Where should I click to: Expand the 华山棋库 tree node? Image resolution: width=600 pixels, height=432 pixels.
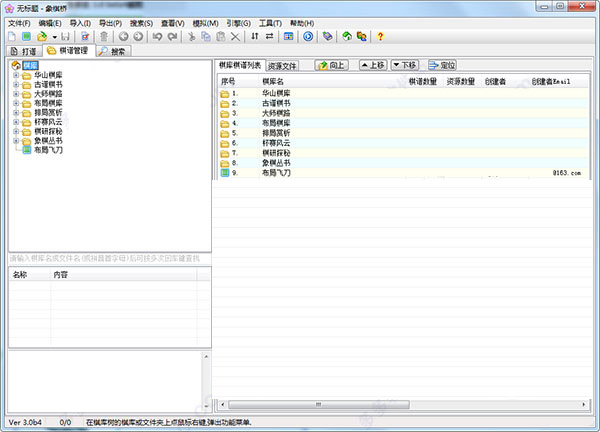[x=15, y=75]
